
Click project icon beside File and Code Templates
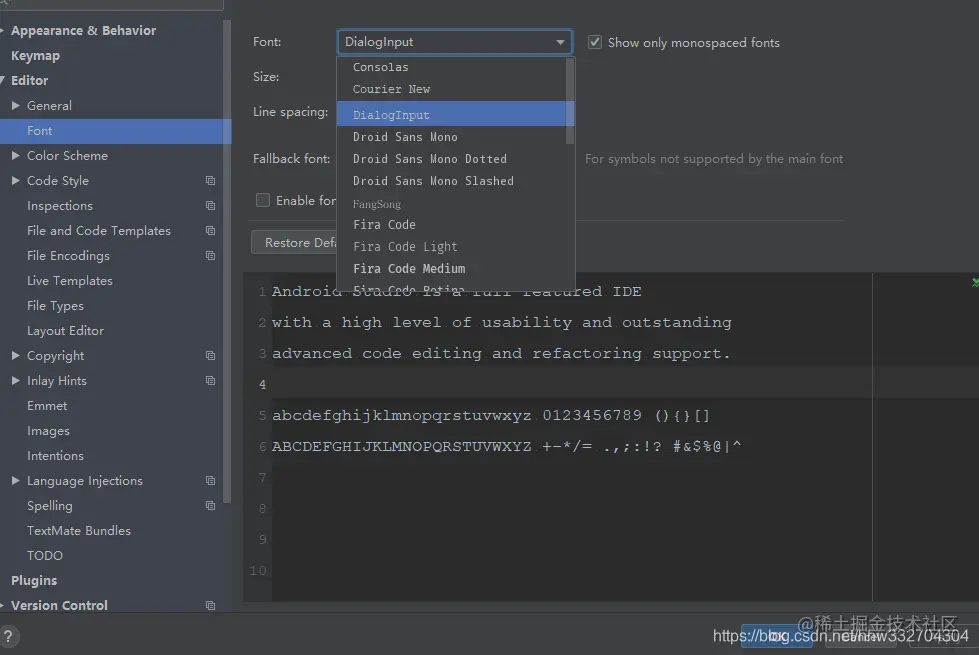(210, 230)
